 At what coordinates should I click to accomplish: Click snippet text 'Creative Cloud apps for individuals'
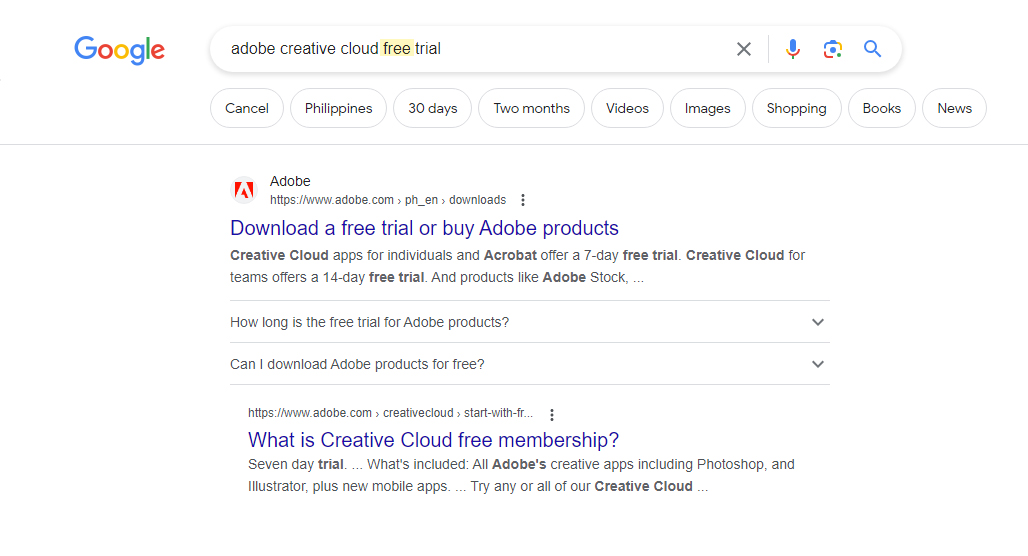[x=342, y=255]
